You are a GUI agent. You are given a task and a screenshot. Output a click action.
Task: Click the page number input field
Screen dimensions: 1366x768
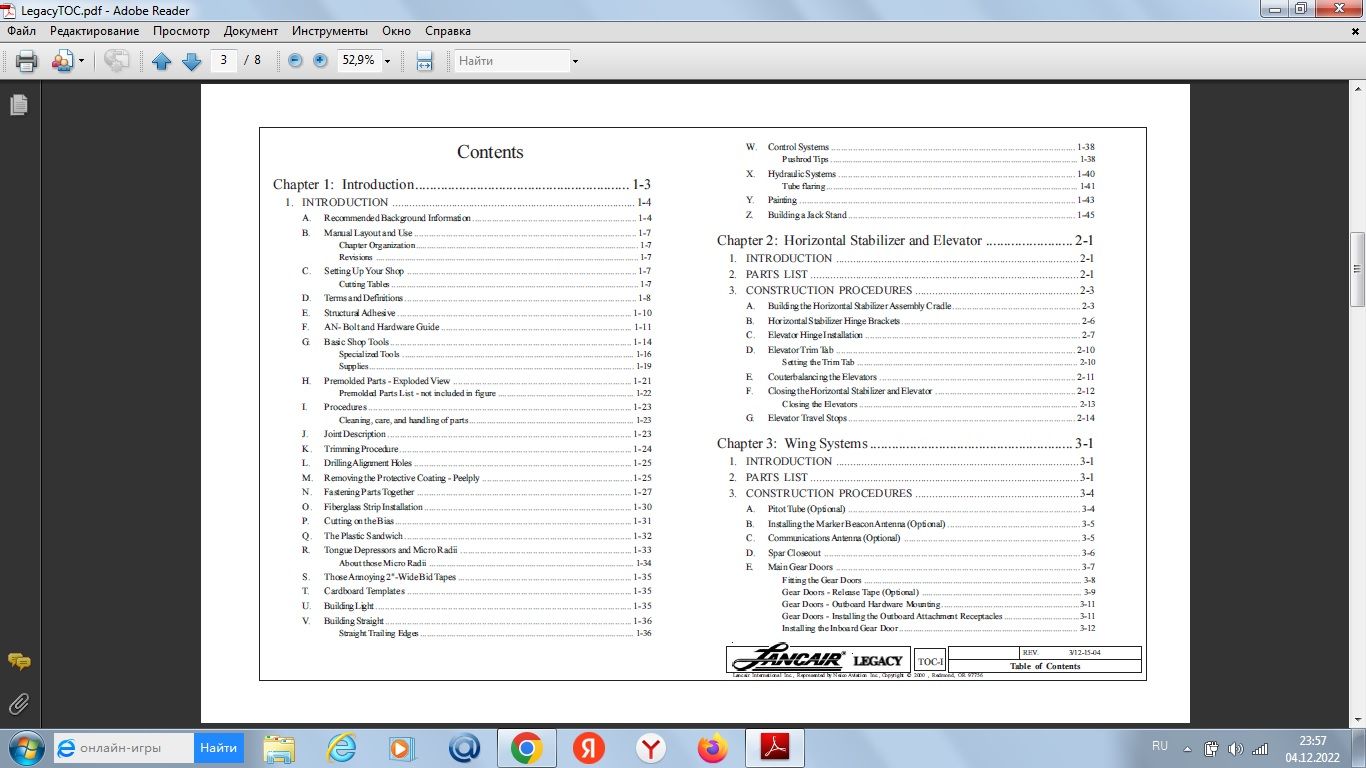223,60
